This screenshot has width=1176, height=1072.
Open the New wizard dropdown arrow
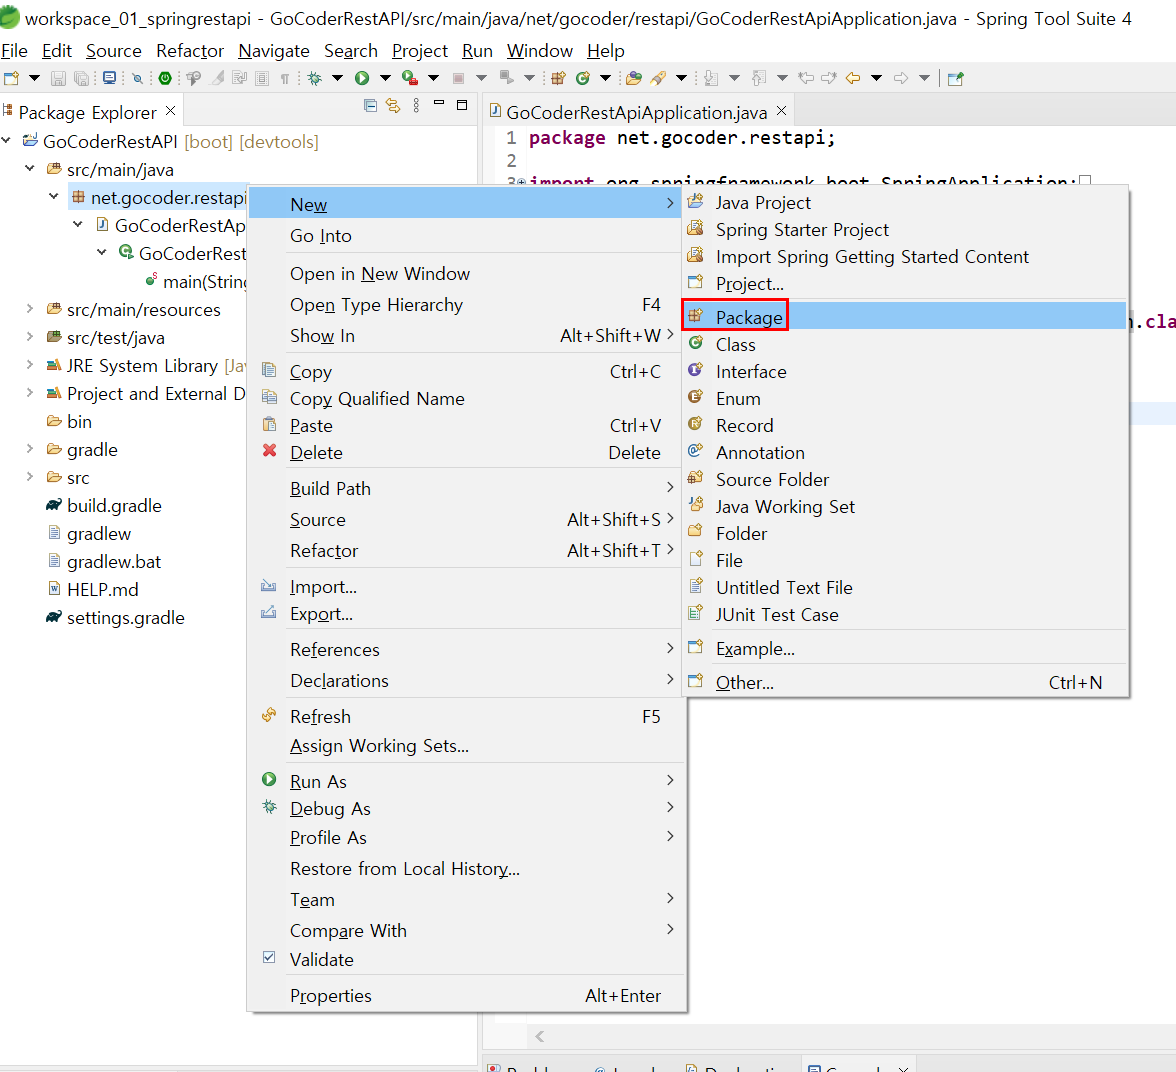click(x=34, y=78)
